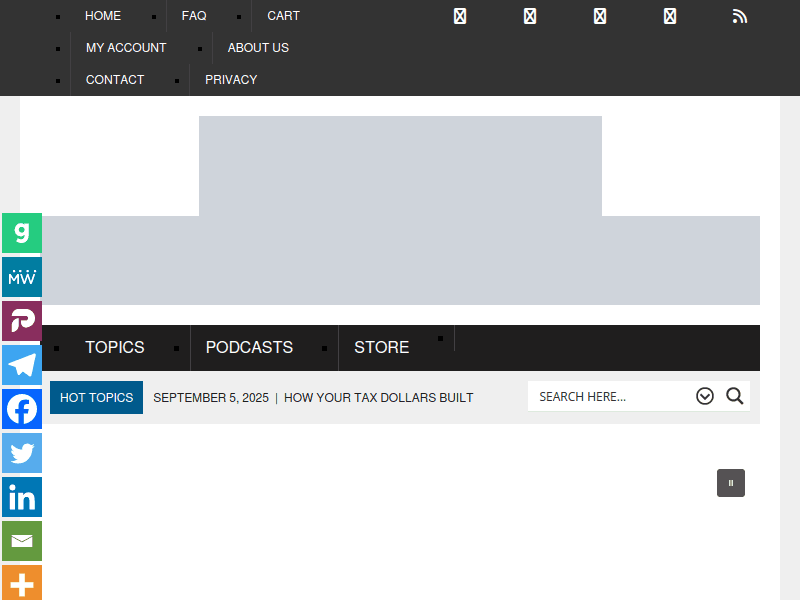Share on LinkedIn from the sidebar

pyautogui.click(x=21, y=497)
